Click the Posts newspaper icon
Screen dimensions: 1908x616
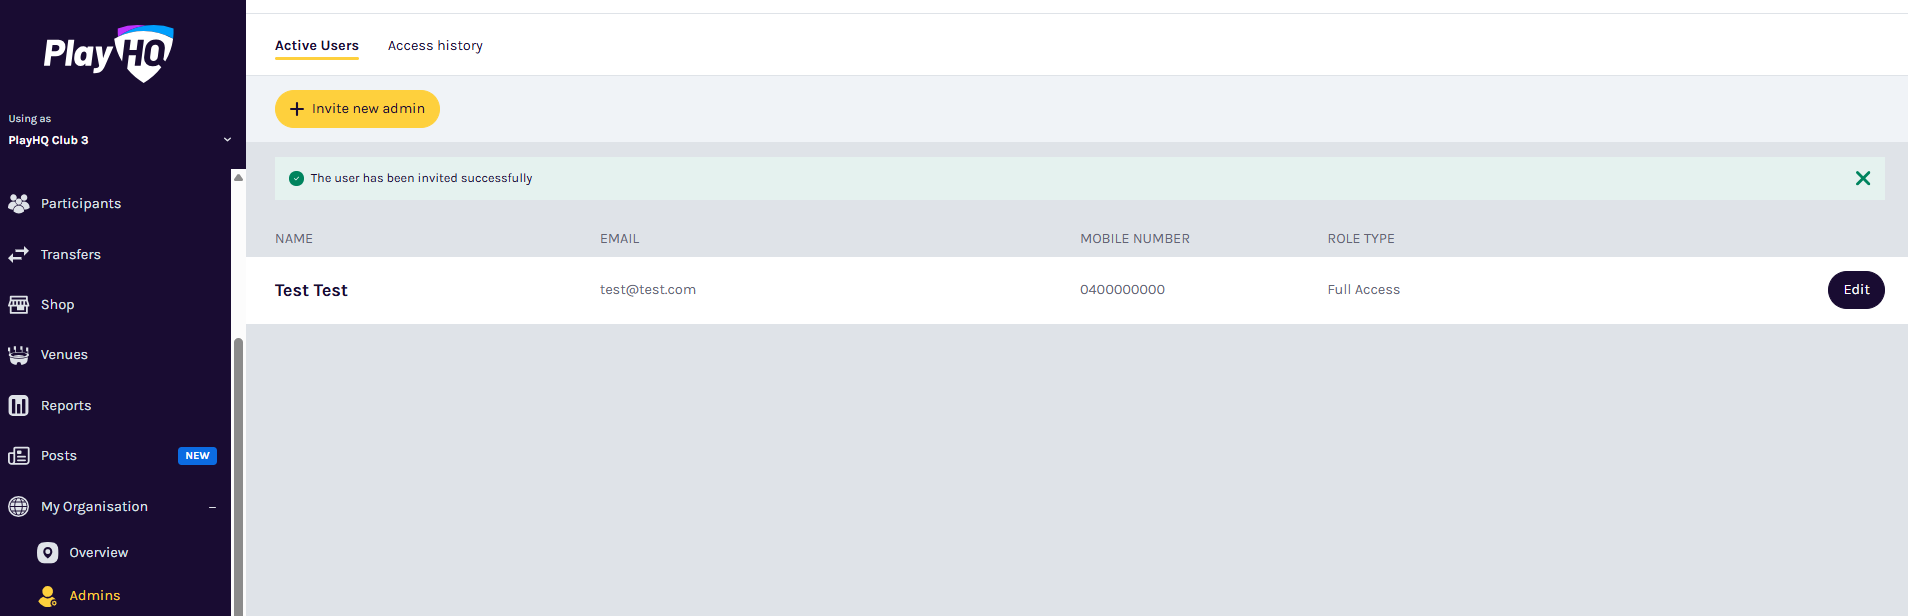pyautogui.click(x=18, y=456)
